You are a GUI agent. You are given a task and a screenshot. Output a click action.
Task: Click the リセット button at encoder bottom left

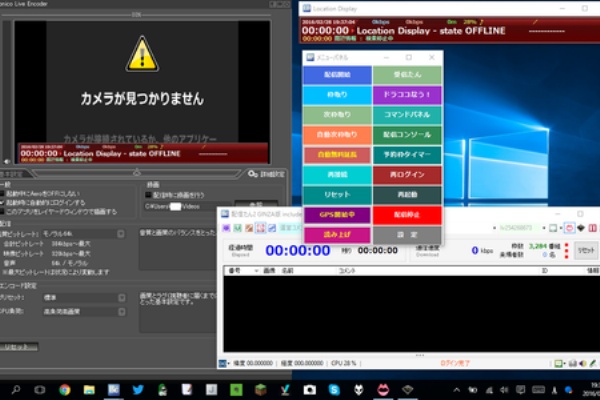(19, 347)
